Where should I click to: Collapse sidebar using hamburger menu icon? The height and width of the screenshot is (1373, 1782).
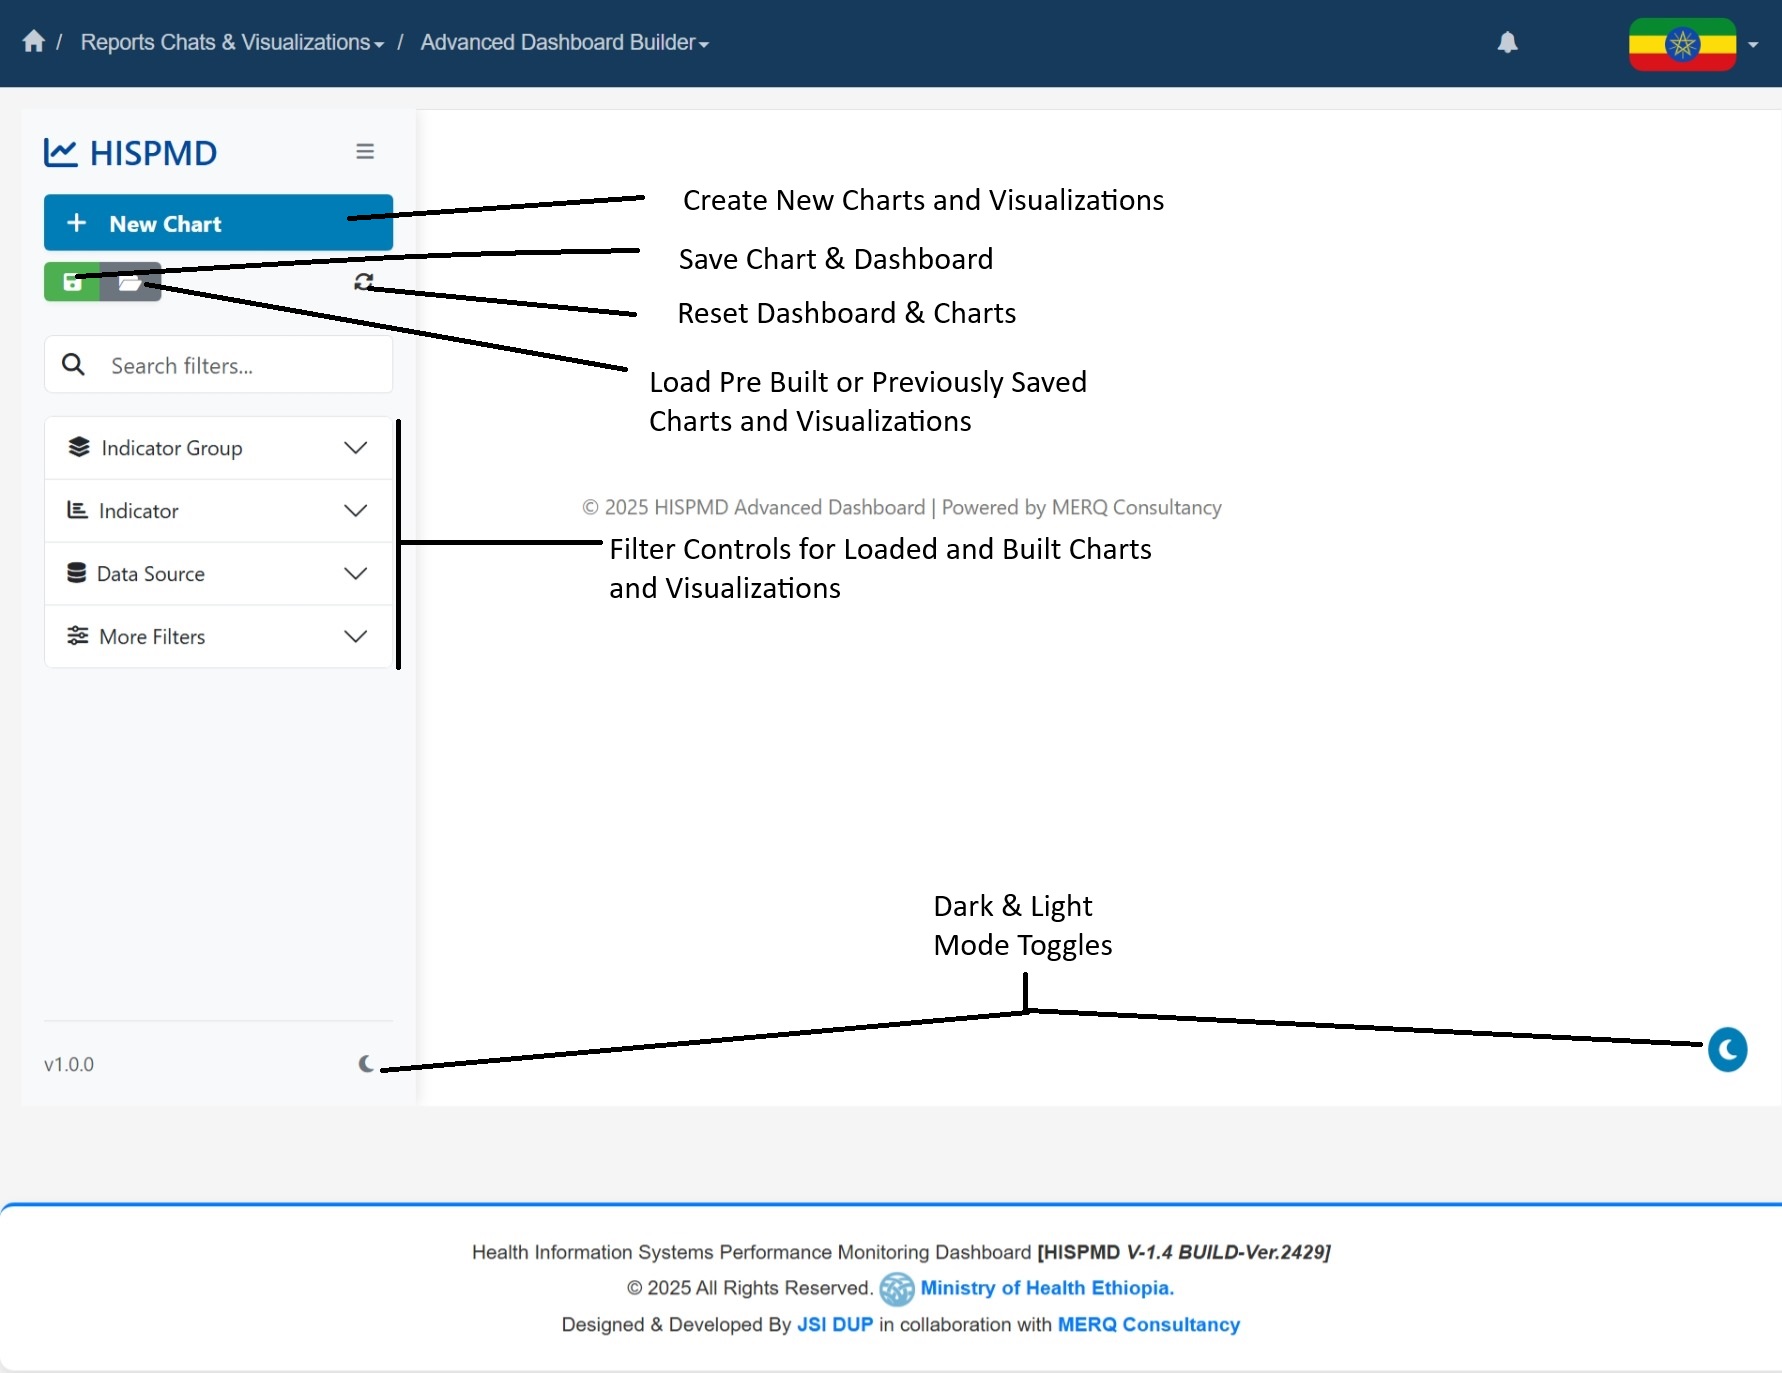[x=365, y=151]
